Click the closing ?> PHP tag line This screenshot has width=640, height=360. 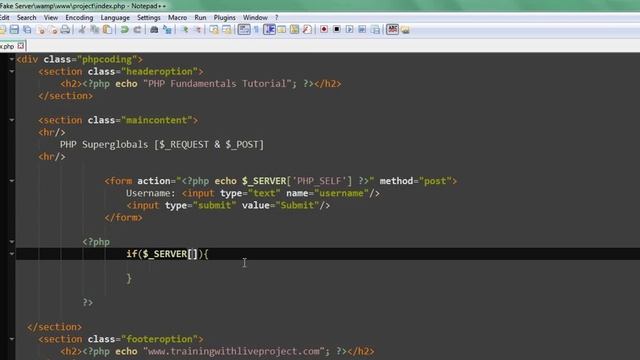(88, 302)
